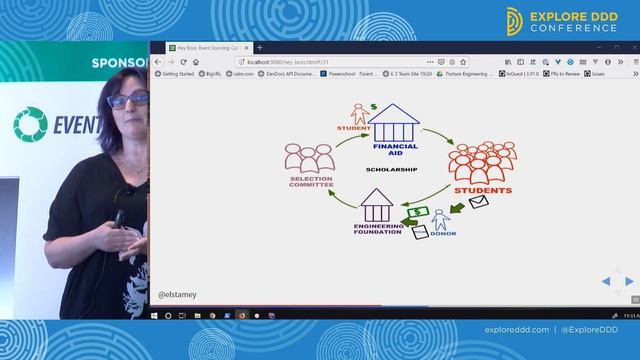Image resolution: width=640 pixels, height=360 pixels.
Task: Open File Explorer from the taskbar
Action: pyautogui.click(x=198, y=316)
